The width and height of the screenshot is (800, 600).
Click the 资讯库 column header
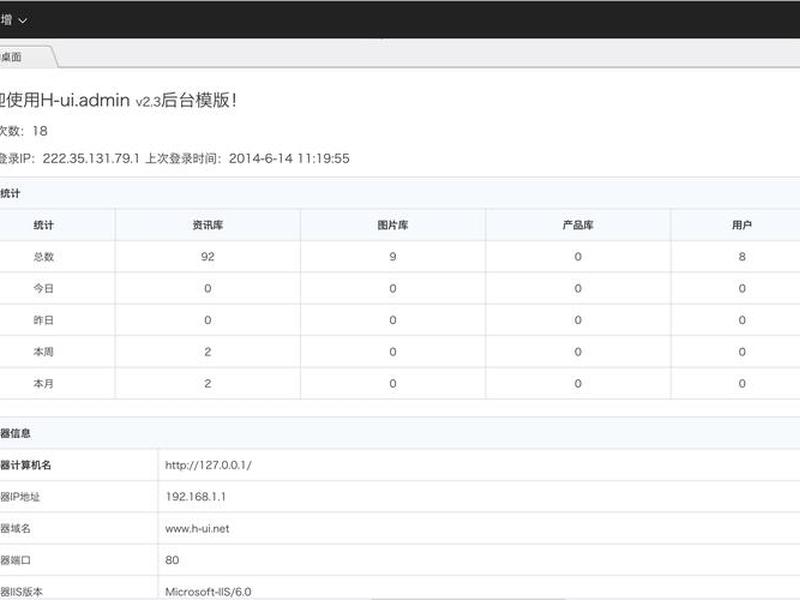pos(208,225)
